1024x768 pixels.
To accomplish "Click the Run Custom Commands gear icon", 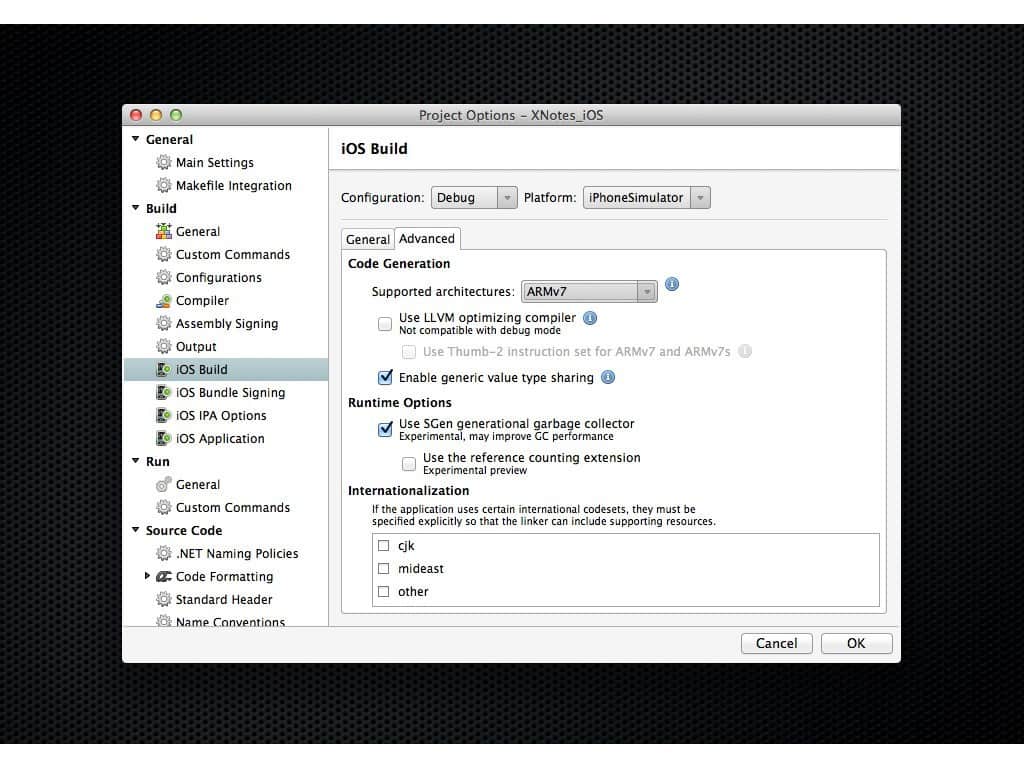I will tap(163, 507).
